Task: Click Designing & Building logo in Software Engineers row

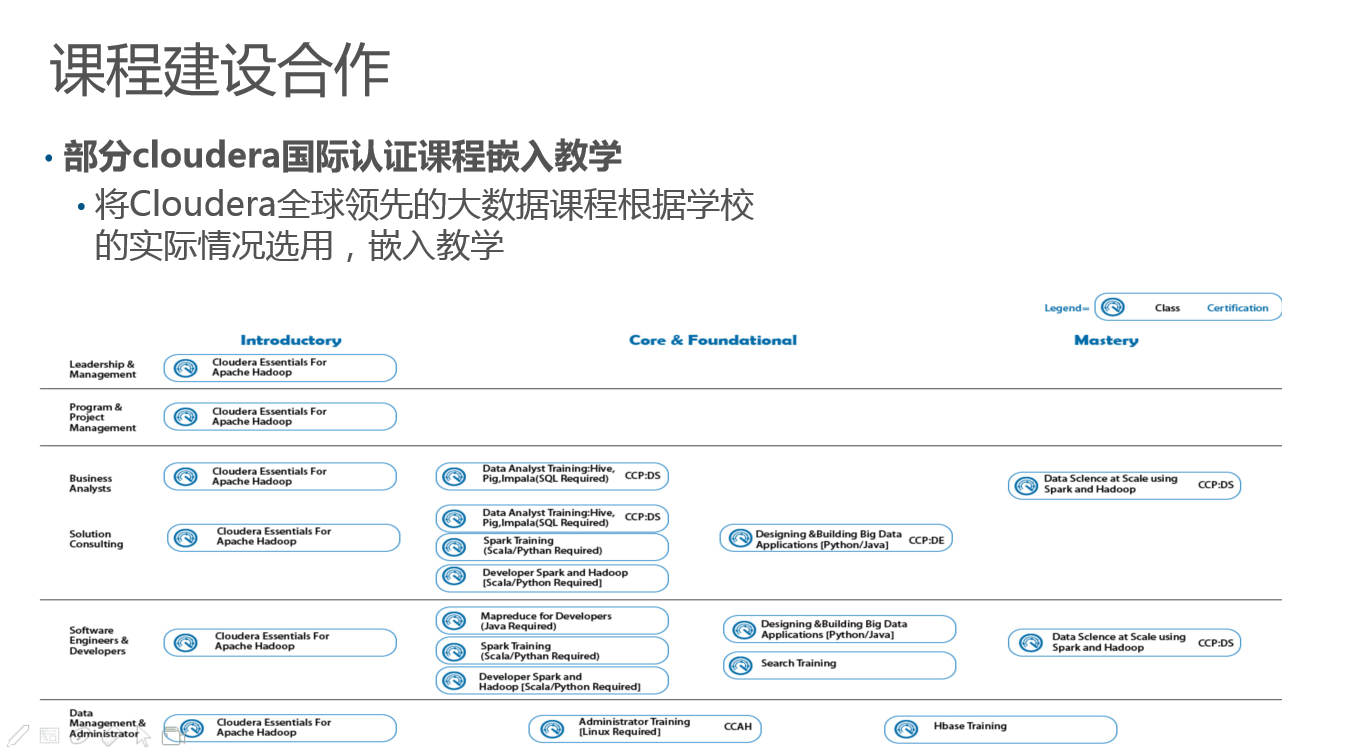Action: click(x=743, y=630)
